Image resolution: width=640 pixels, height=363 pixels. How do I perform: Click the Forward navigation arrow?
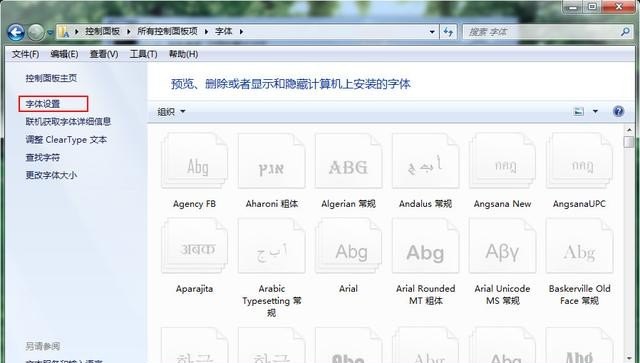(x=36, y=32)
